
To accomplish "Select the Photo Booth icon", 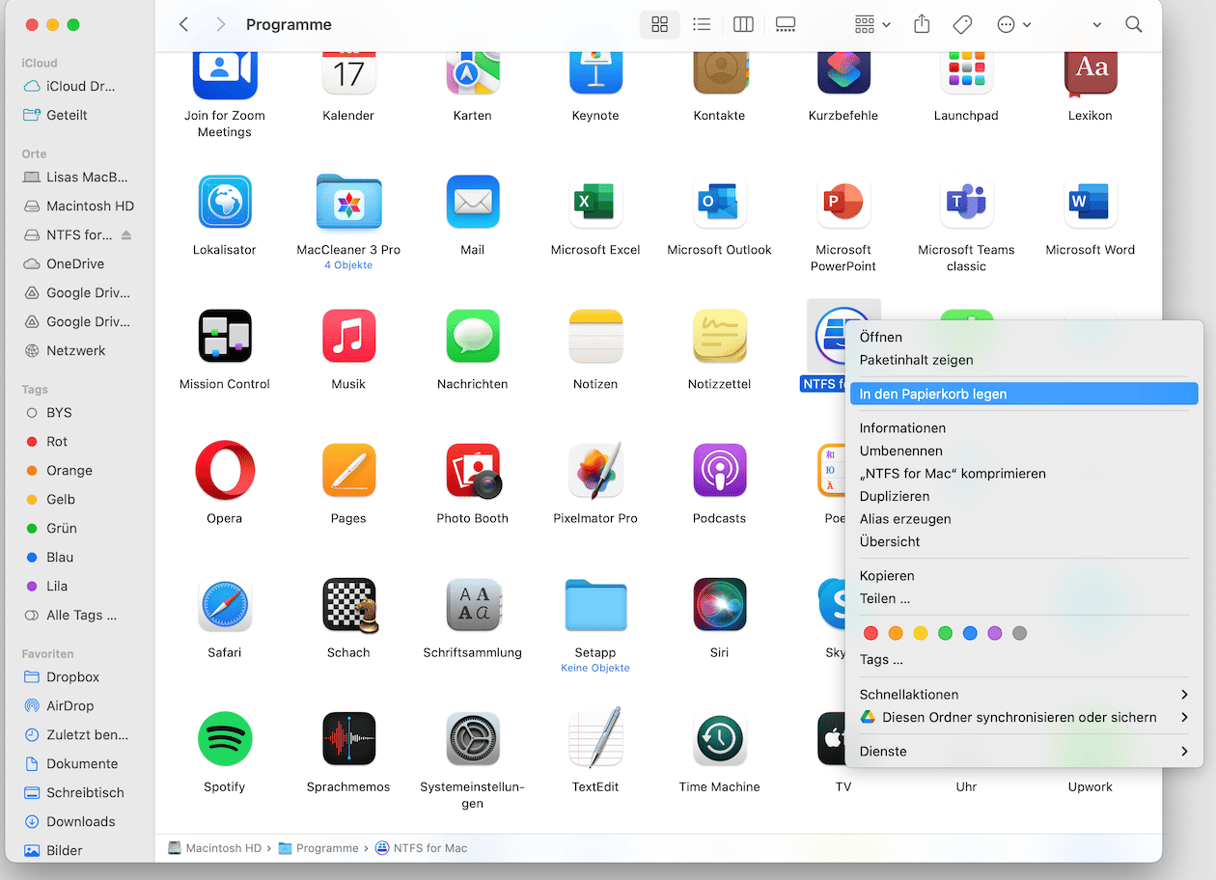I will tap(472, 471).
